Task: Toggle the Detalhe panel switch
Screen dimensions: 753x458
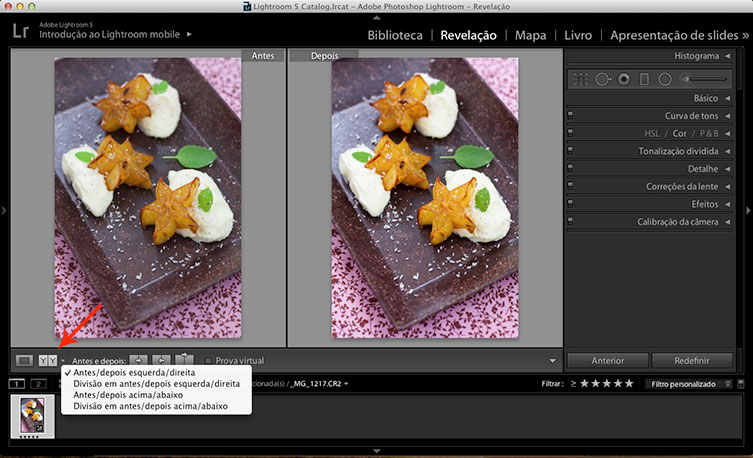Action: (570, 169)
